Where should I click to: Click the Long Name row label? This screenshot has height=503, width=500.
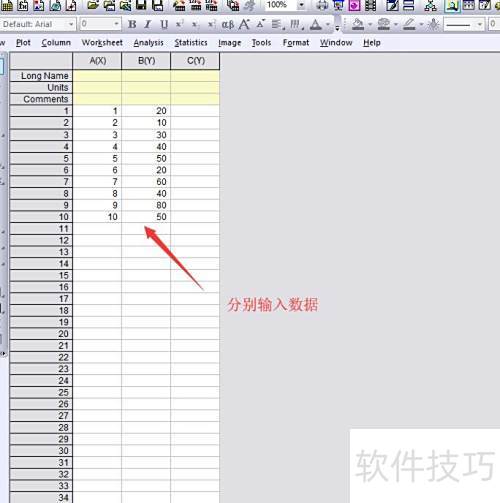click(x=41, y=76)
